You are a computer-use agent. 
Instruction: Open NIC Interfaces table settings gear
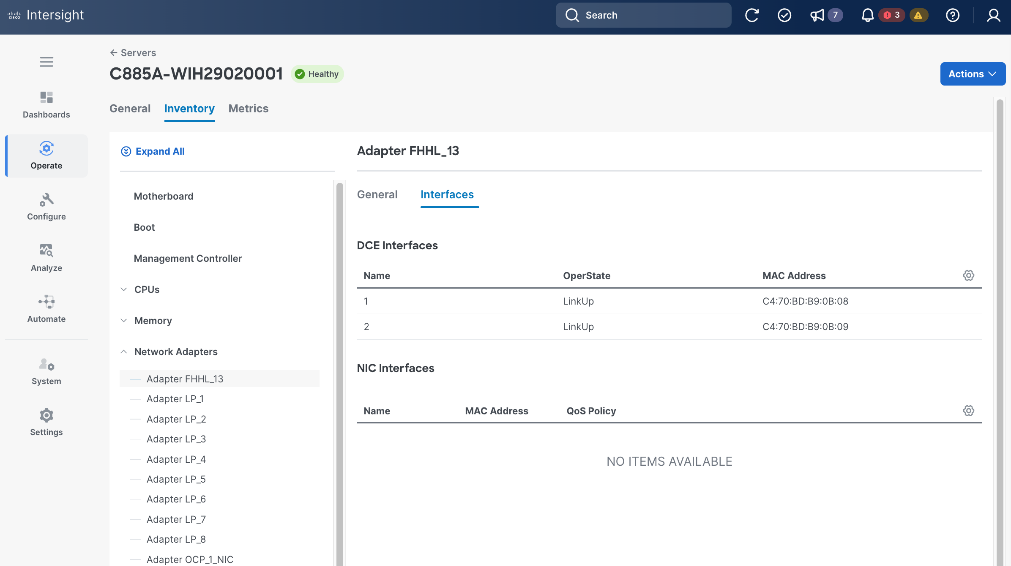pos(968,410)
